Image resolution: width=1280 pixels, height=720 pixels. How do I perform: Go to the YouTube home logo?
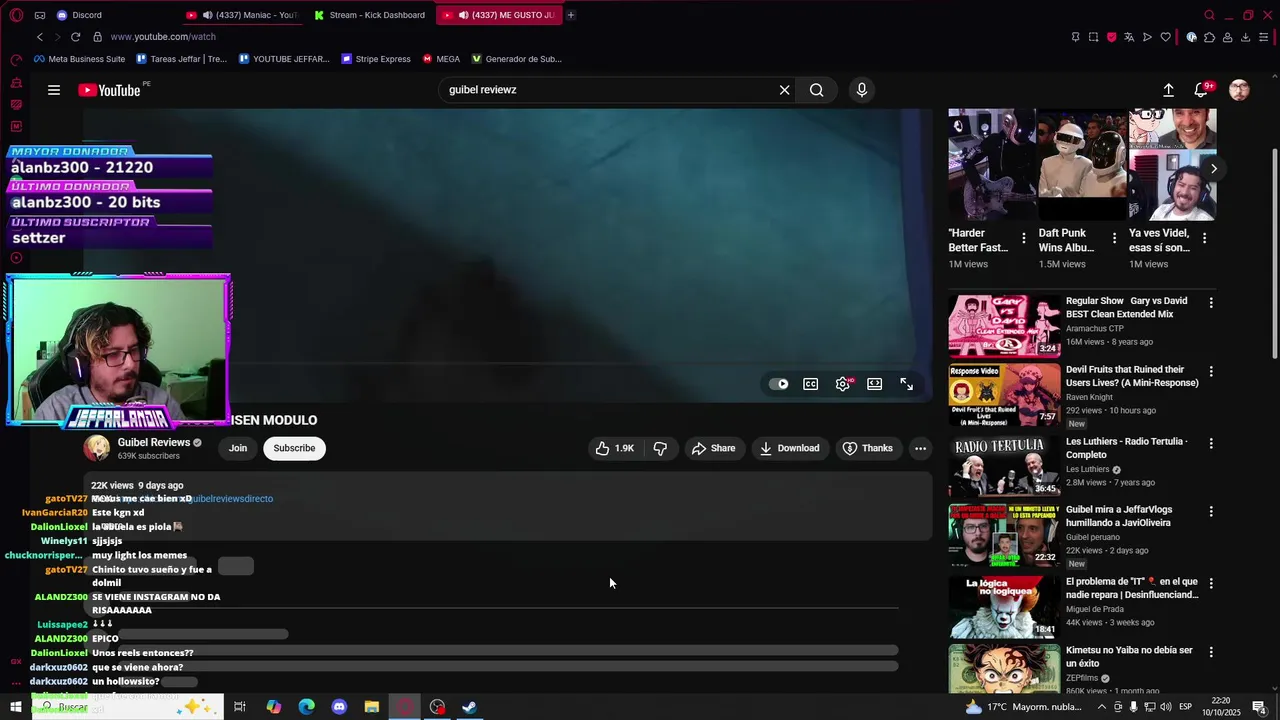point(110,90)
